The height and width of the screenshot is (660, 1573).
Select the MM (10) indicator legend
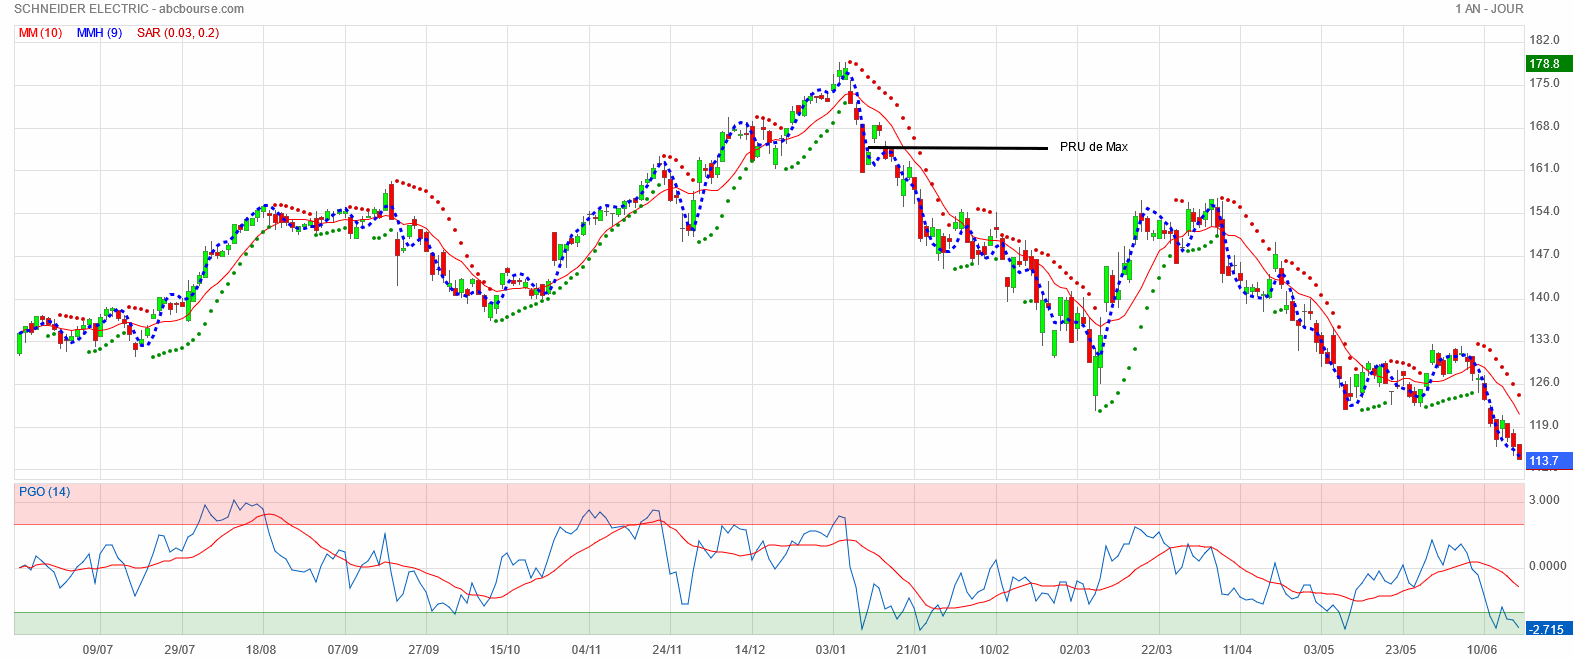[x=40, y=33]
